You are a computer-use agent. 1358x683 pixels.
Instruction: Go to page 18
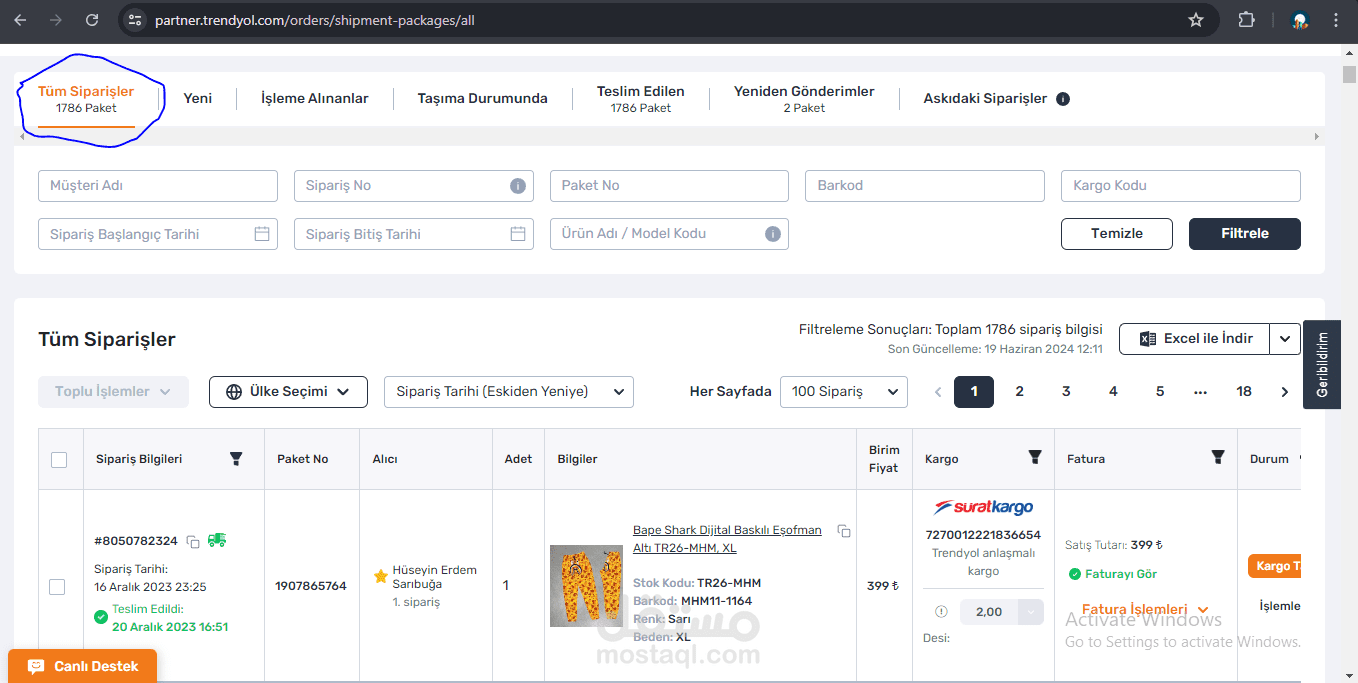1244,392
